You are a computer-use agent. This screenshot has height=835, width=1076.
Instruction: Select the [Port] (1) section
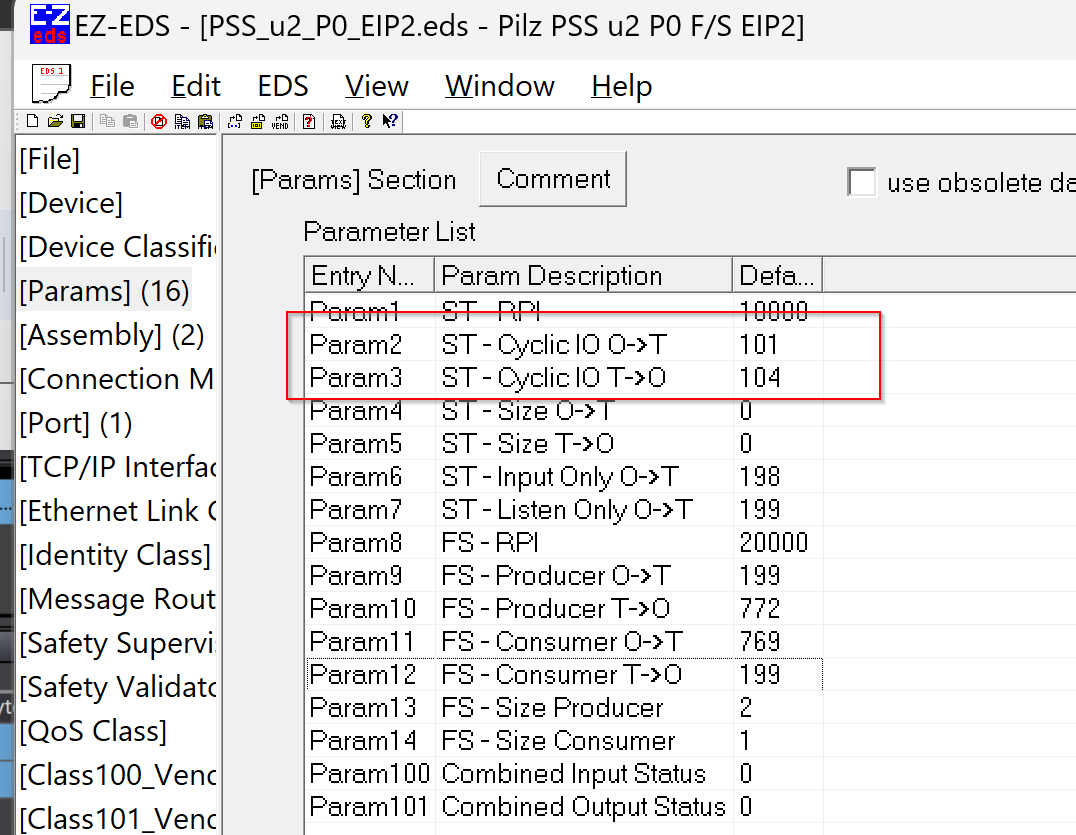pyautogui.click(x=75, y=423)
